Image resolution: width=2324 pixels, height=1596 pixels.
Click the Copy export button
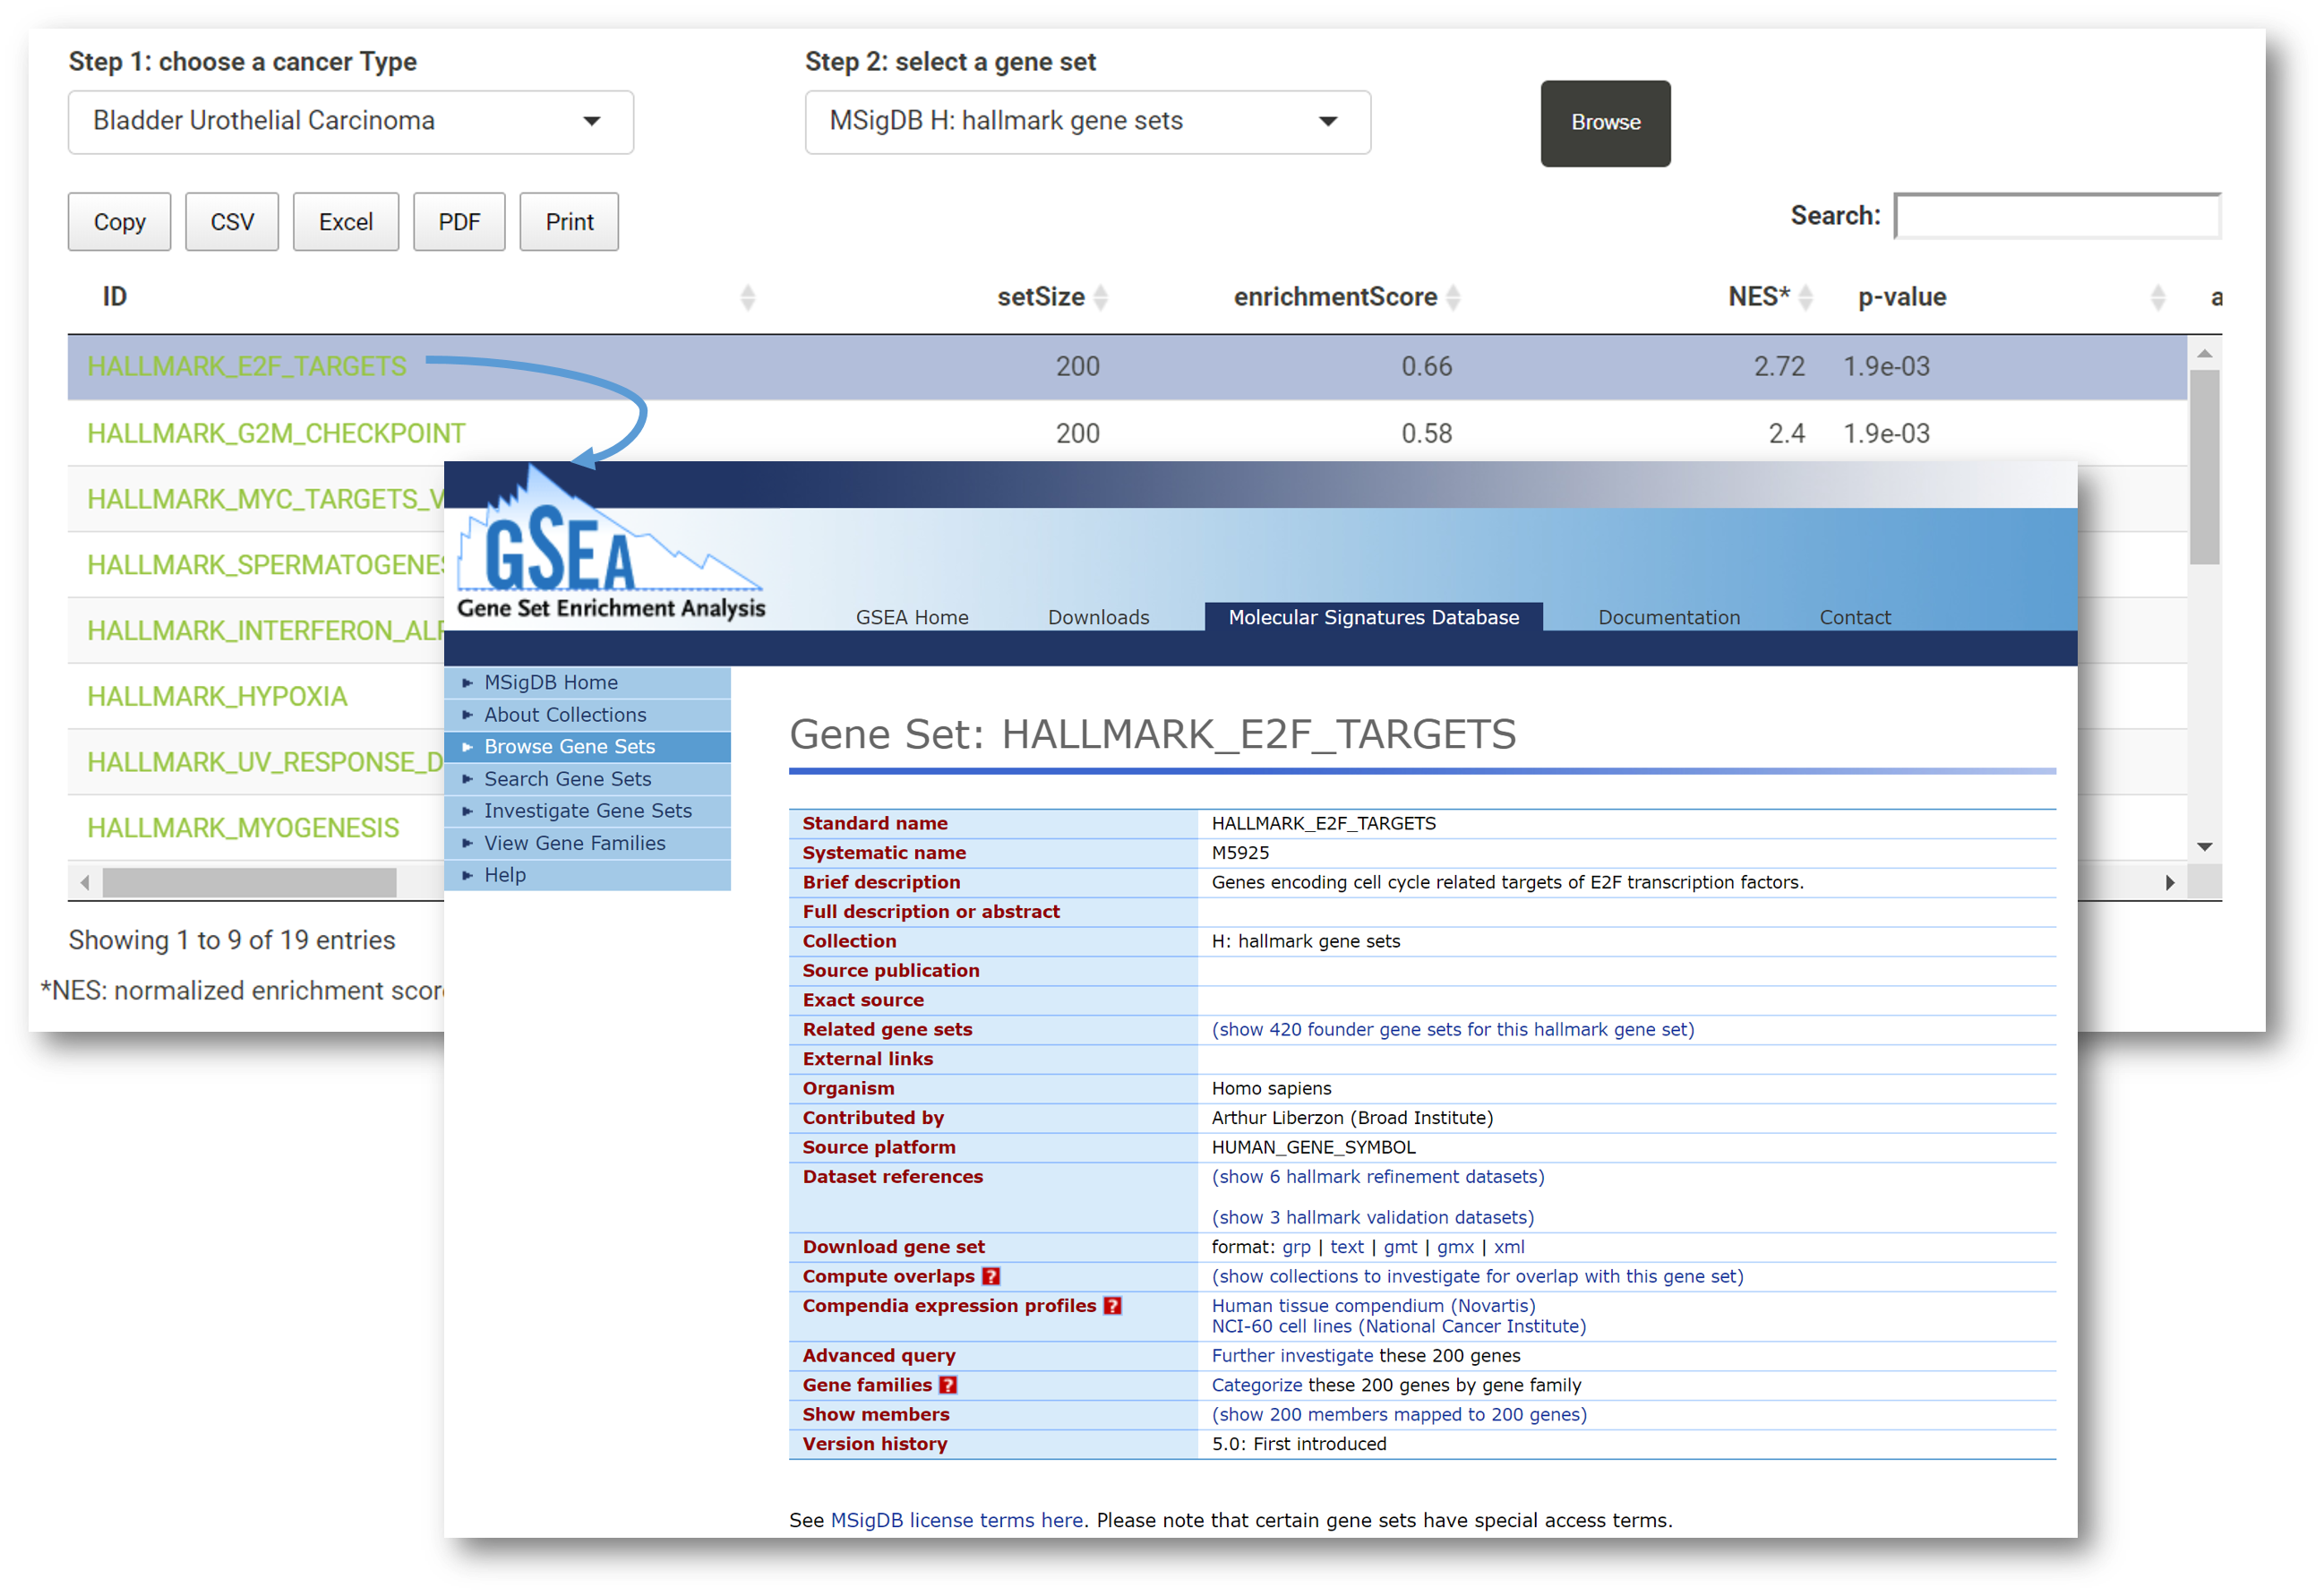click(x=119, y=222)
